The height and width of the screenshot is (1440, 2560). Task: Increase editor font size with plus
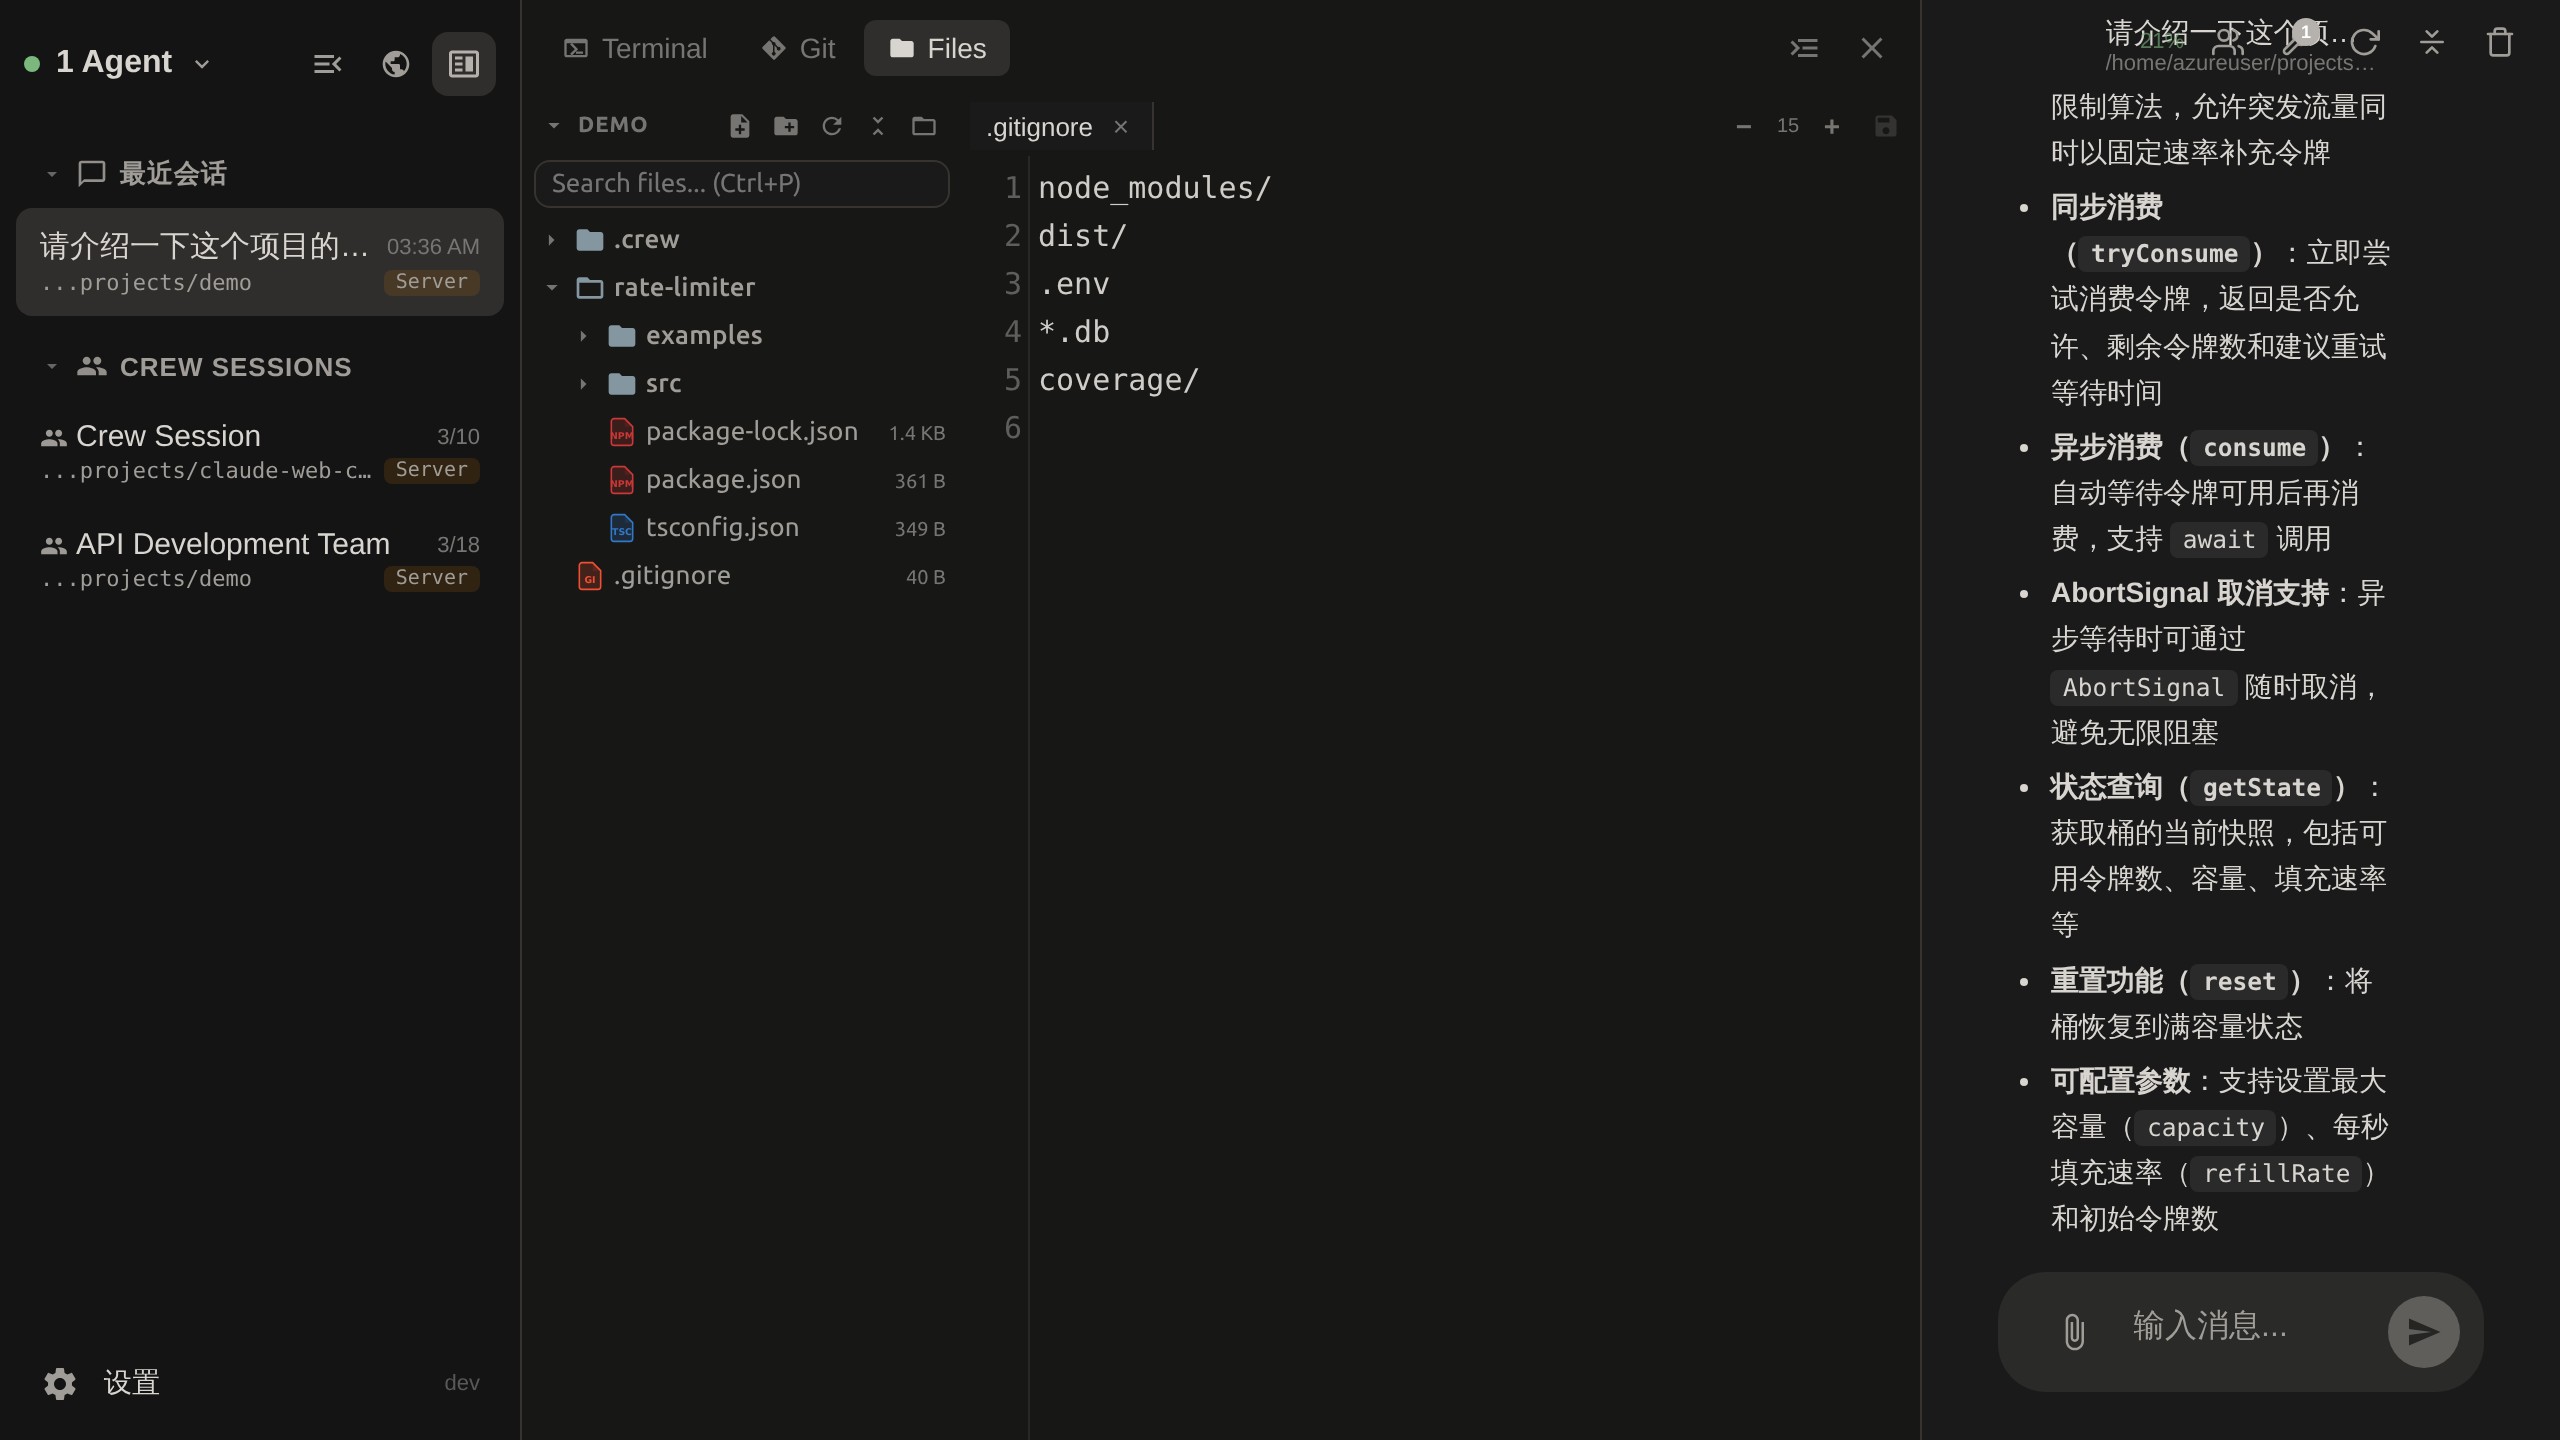click(1831, 127)
